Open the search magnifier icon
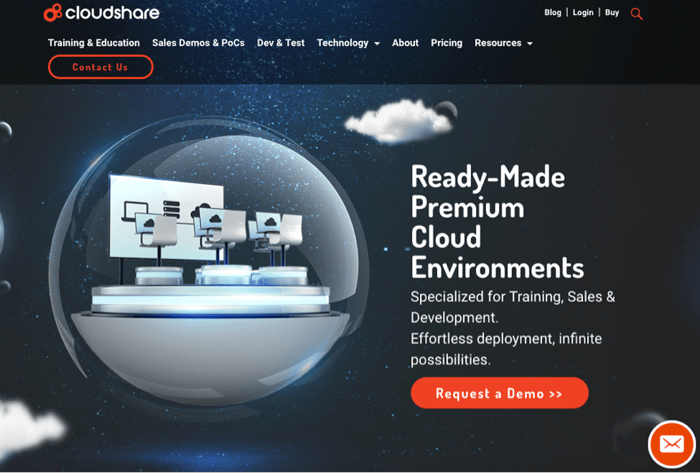Screen dimensions: 700x473 coord(636,14)
